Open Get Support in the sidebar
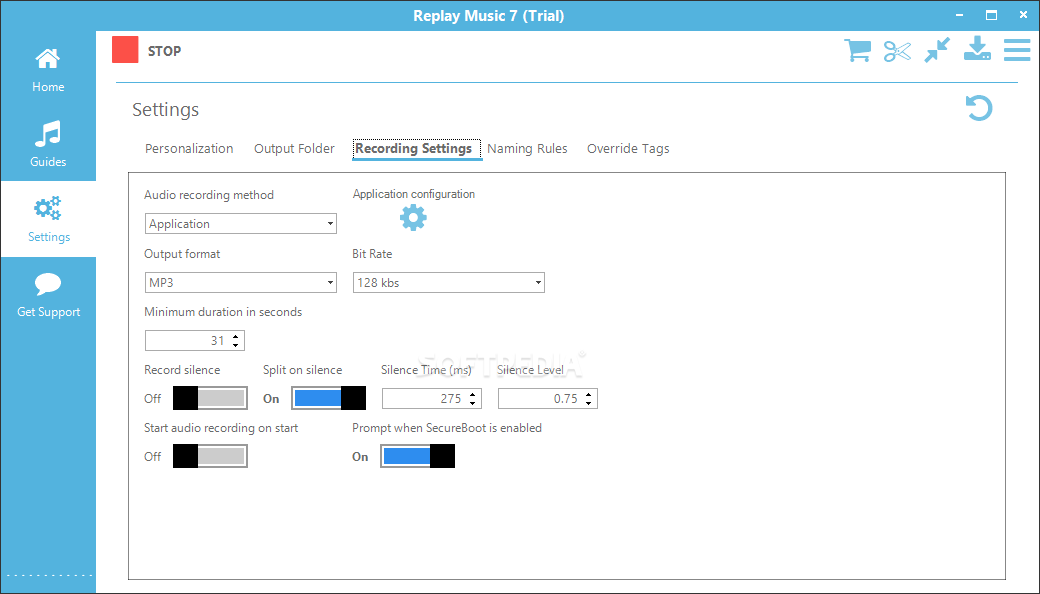 coord(48,294)
